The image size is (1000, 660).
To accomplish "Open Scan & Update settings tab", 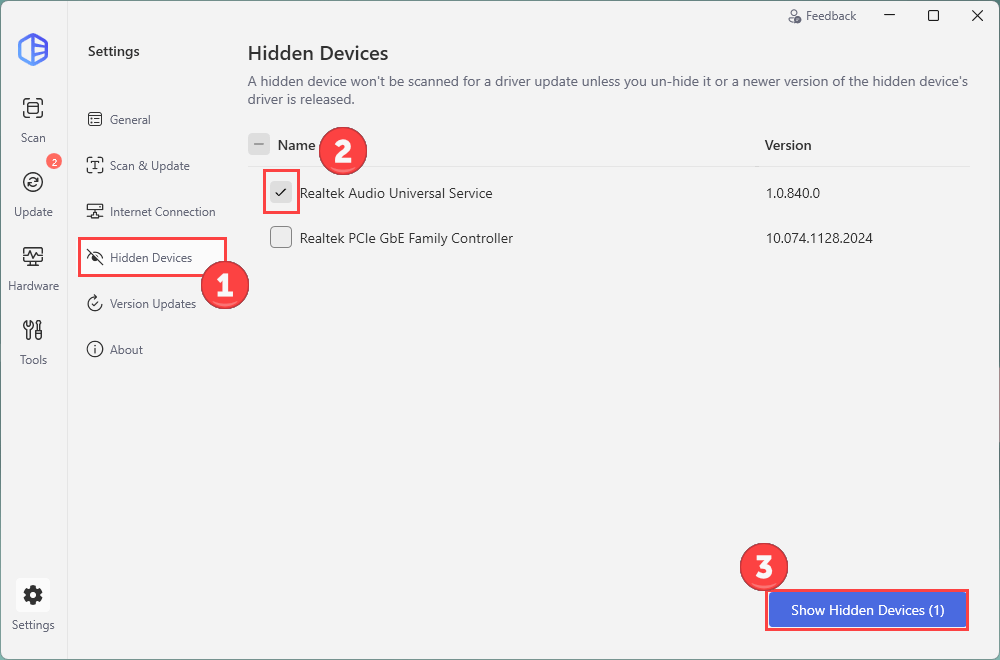I will click(149, 166).
